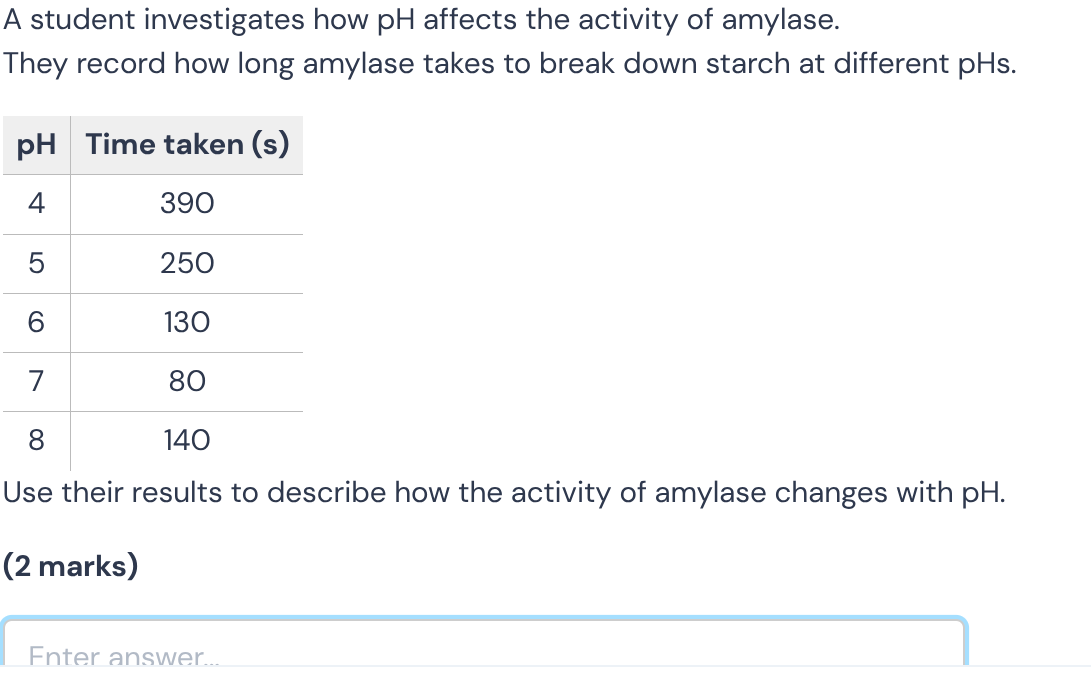Click the 80 seconds value
Screen dimensions: 1091x673
187,382
